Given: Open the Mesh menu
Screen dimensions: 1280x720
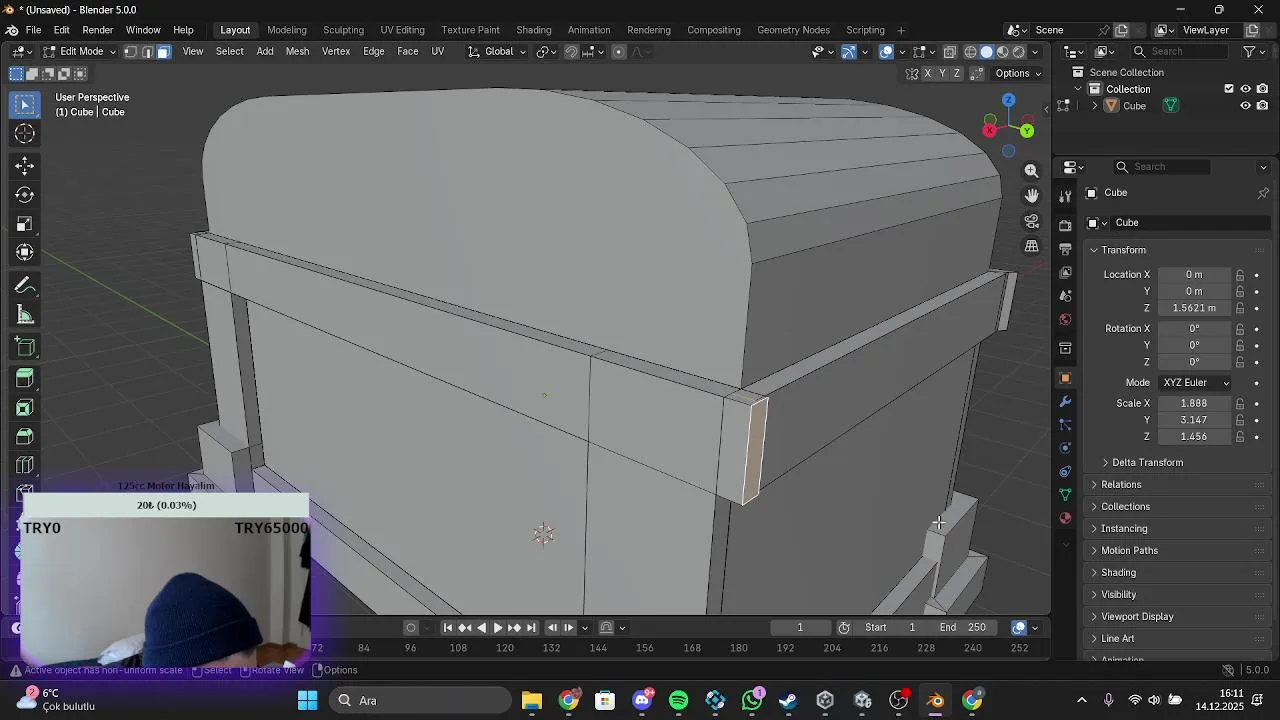Looking at the screenshot, I should (297, 52).
